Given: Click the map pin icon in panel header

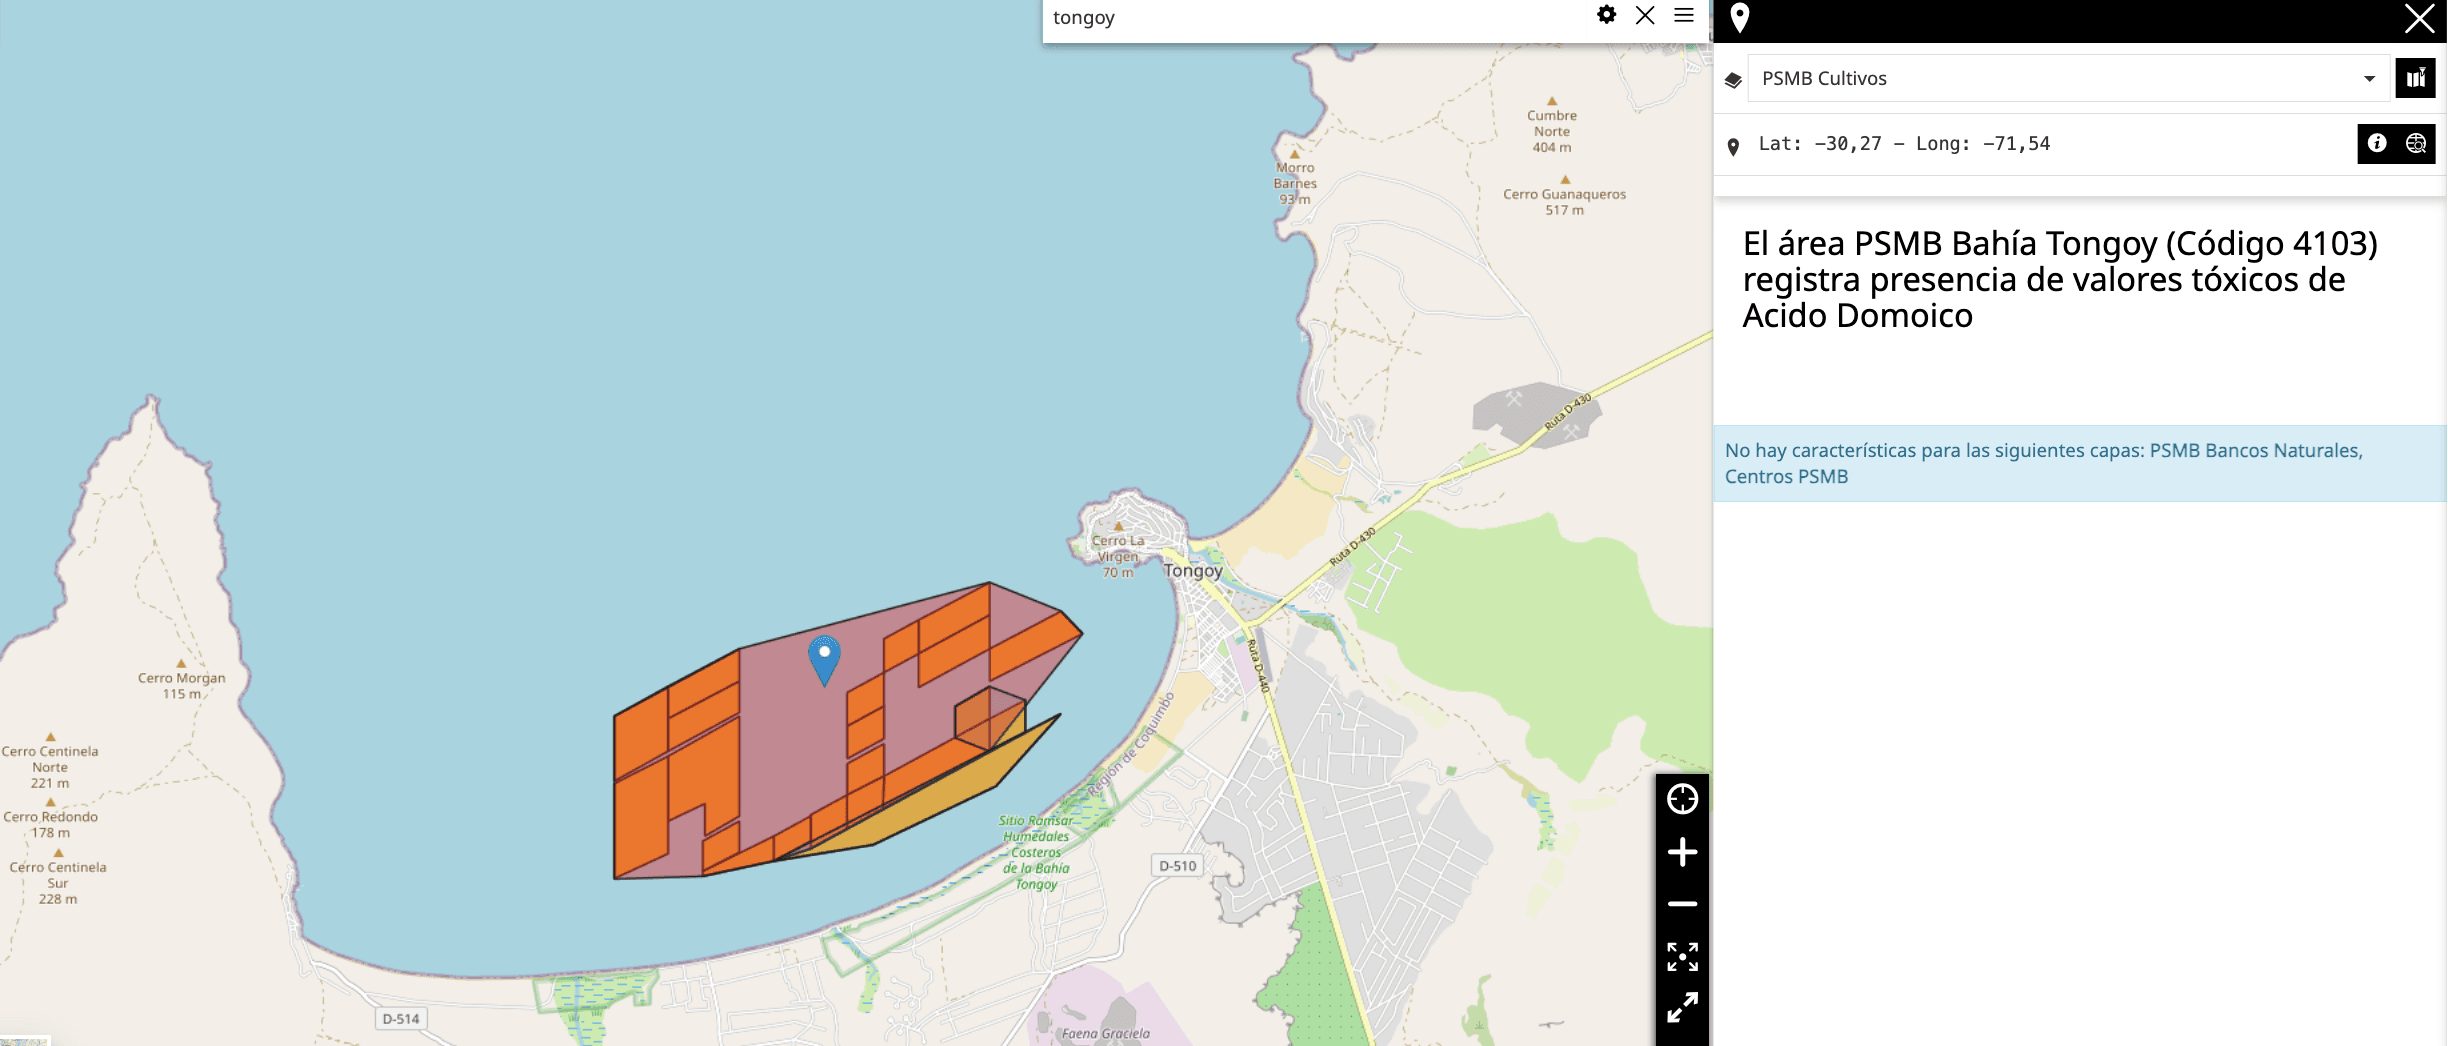Looking at the screenshot, I should pos(1740,18).
